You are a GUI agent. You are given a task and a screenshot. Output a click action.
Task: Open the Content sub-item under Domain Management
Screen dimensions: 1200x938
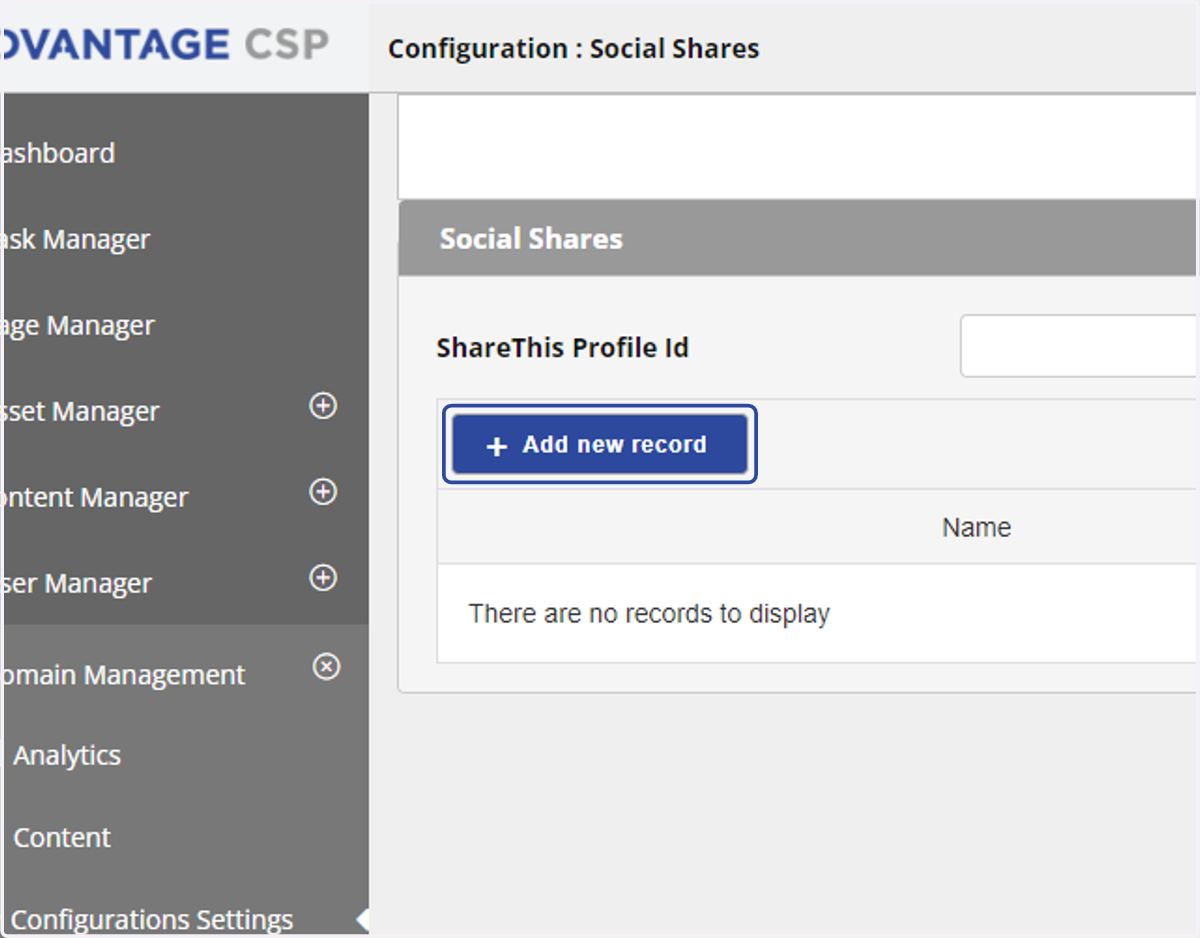[x=62, y=837]
